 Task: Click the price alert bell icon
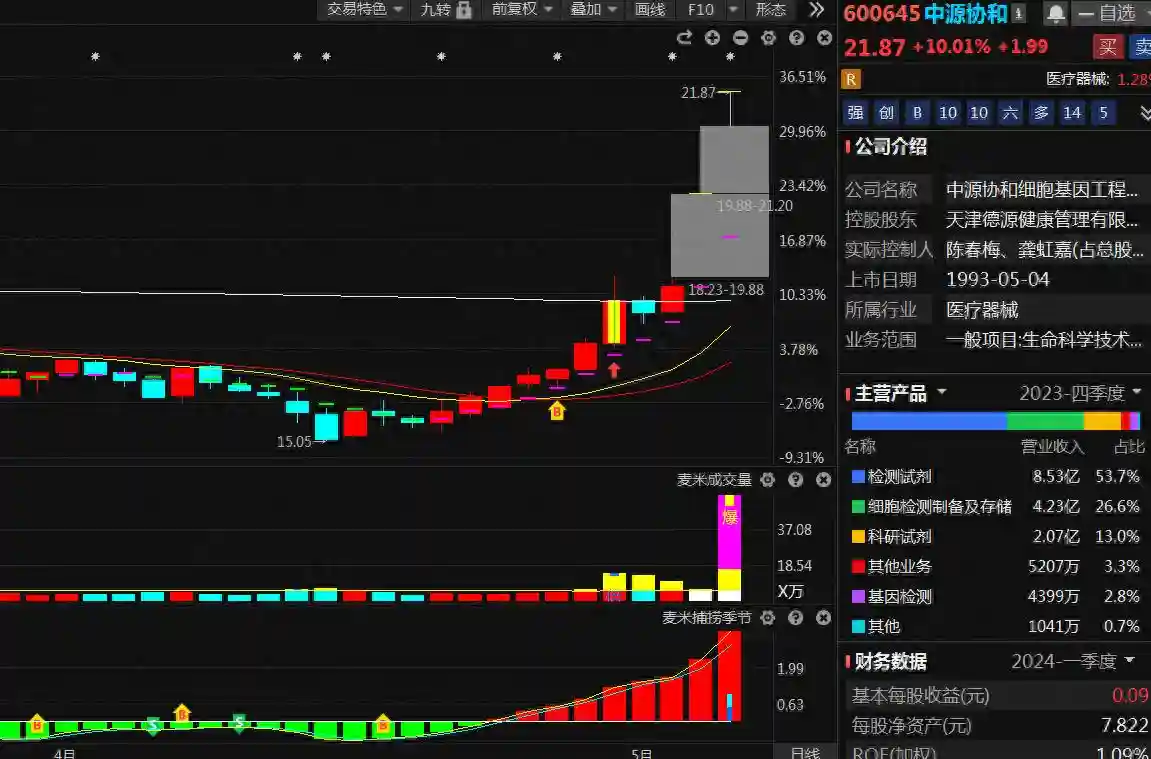tap(1056, 14)
